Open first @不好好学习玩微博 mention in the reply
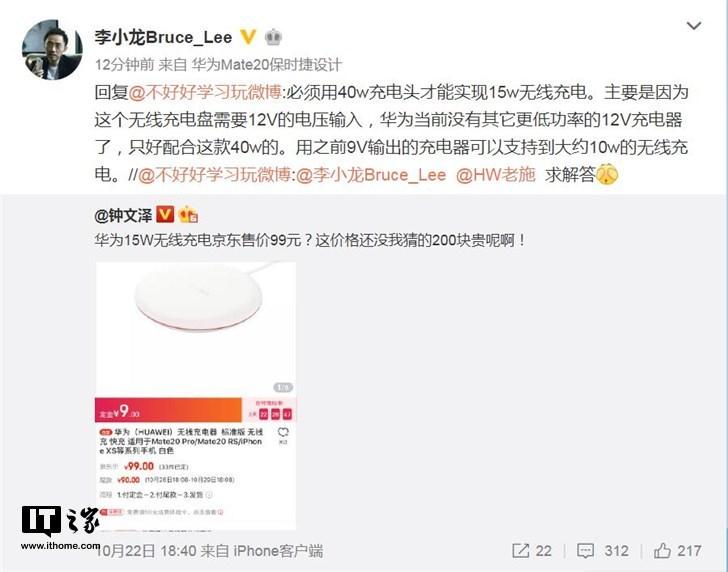 [205, 92]
